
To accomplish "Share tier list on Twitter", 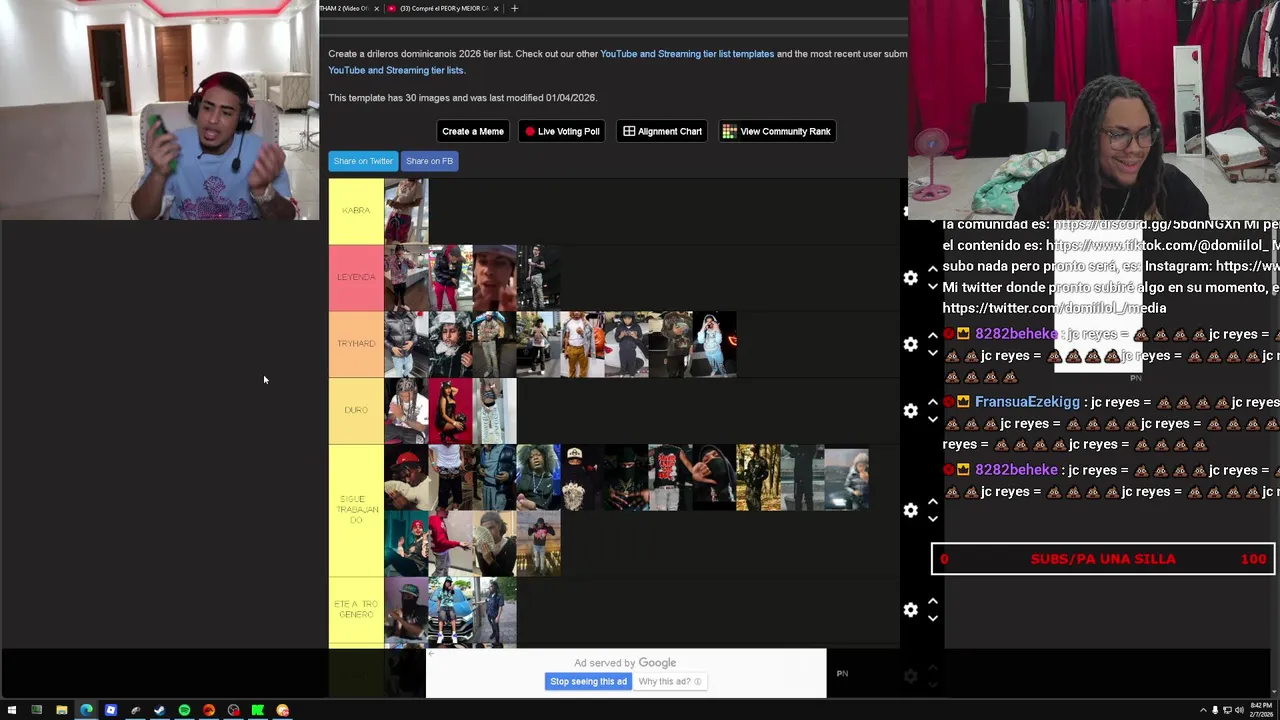I will [x=363, y=161].
